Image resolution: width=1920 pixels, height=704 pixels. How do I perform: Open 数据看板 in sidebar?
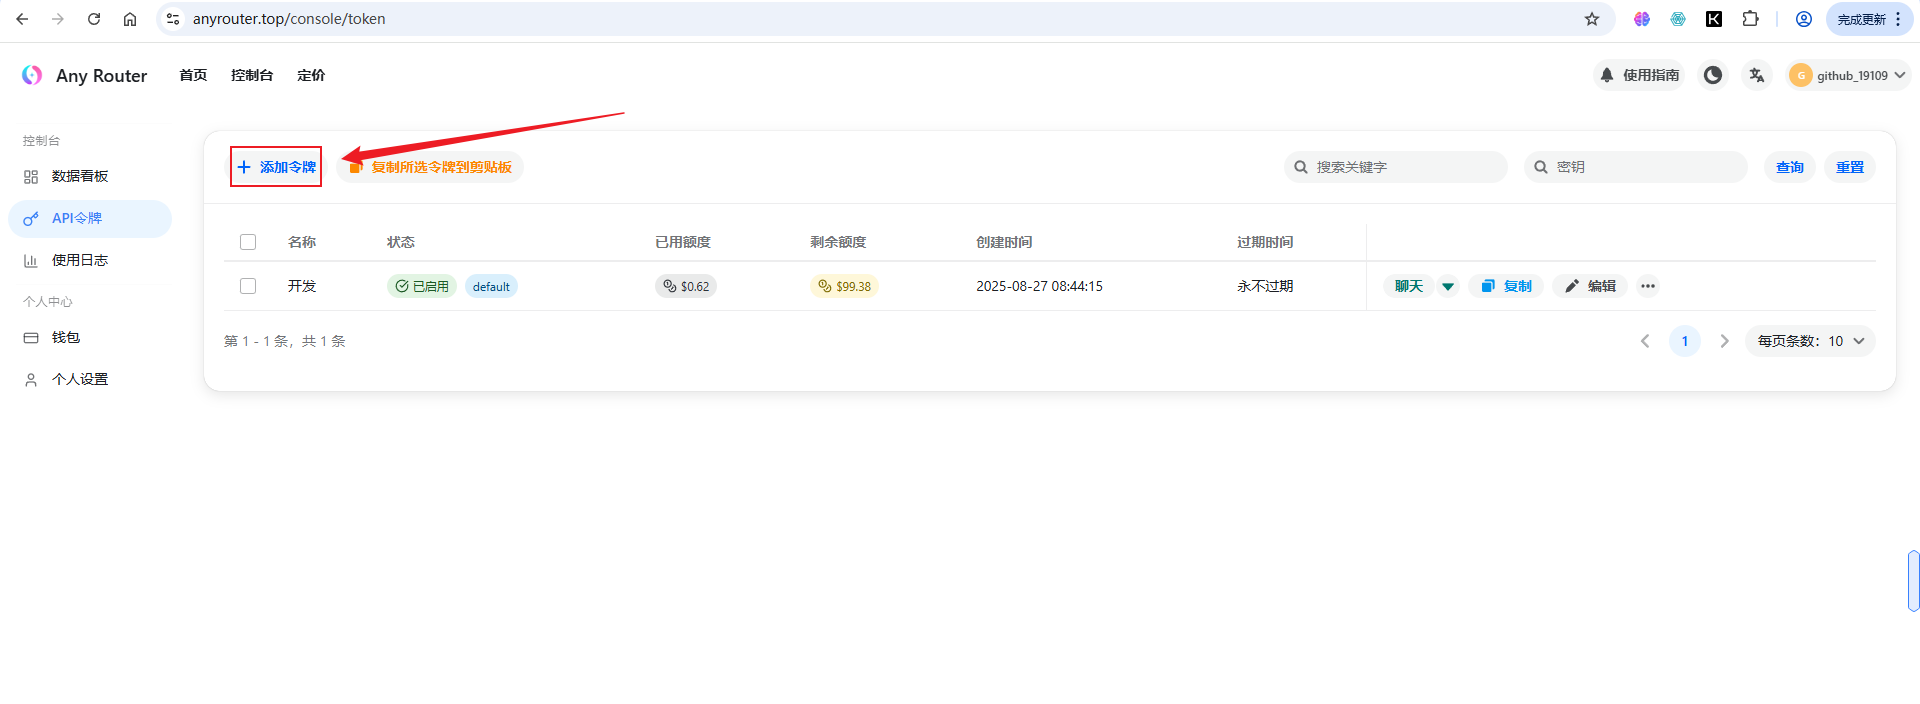[x=90, y=176]
